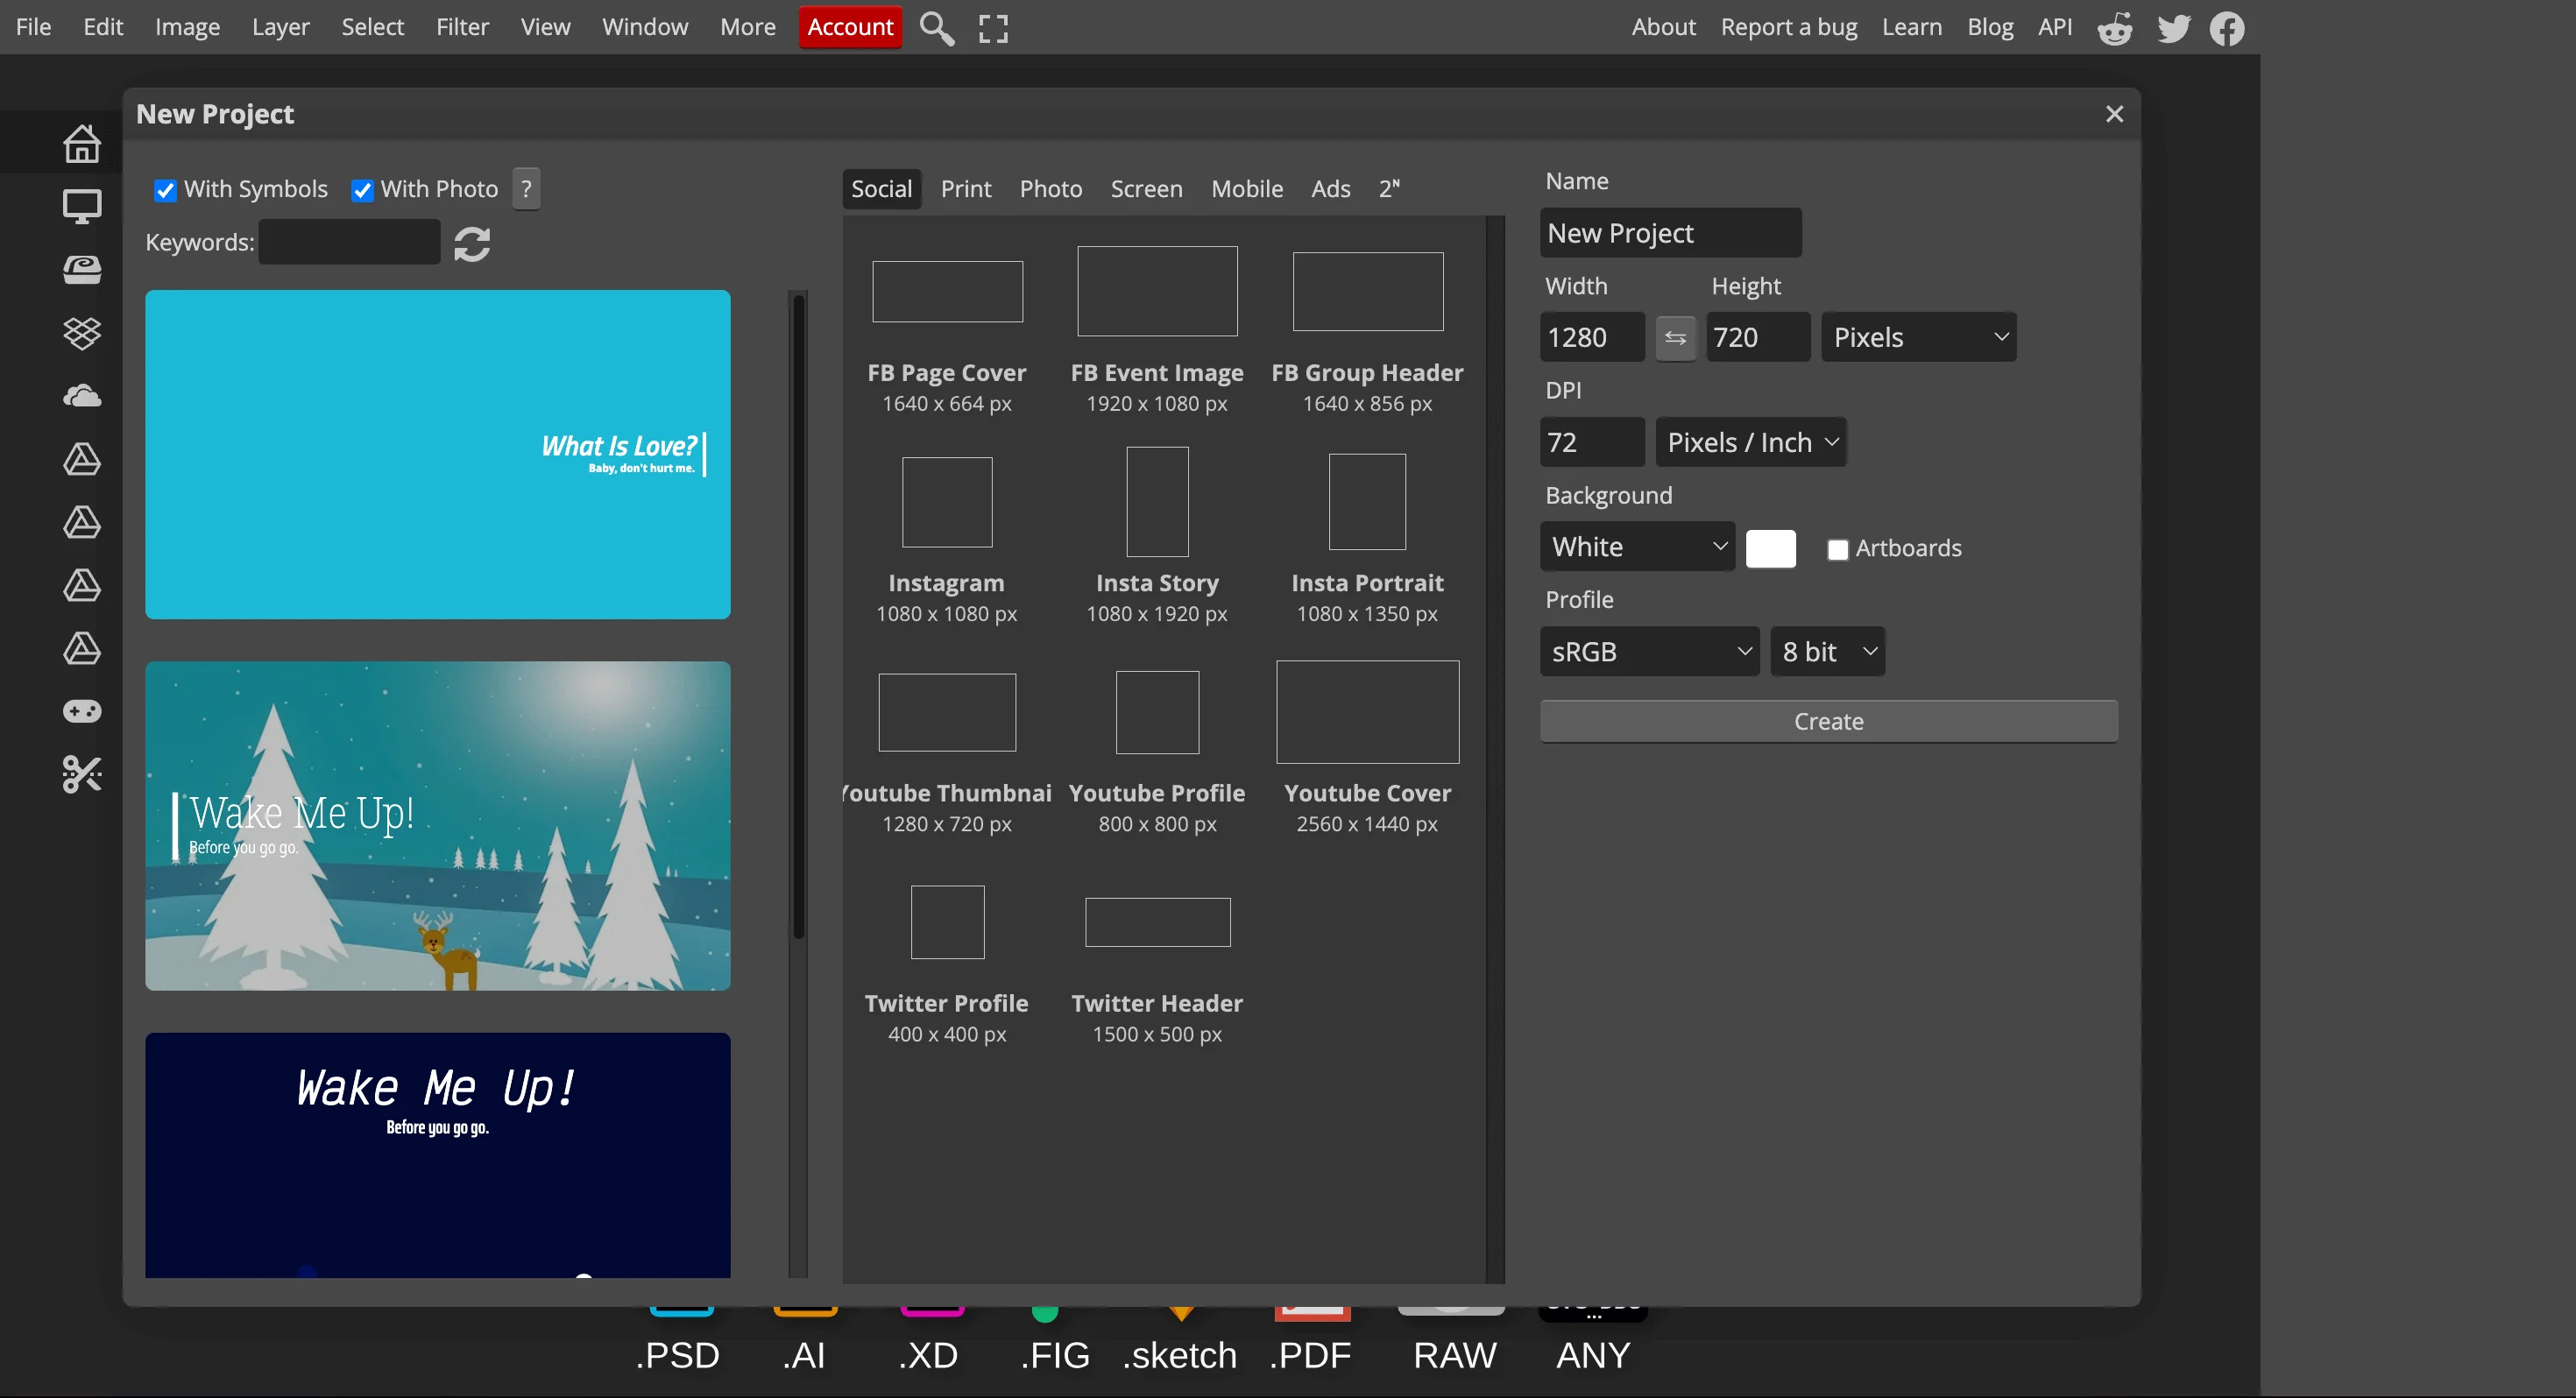Click the white background color swatch
Image resolution: width=2576 pixels, height=1398 pixels.
tap(1770, 548)
